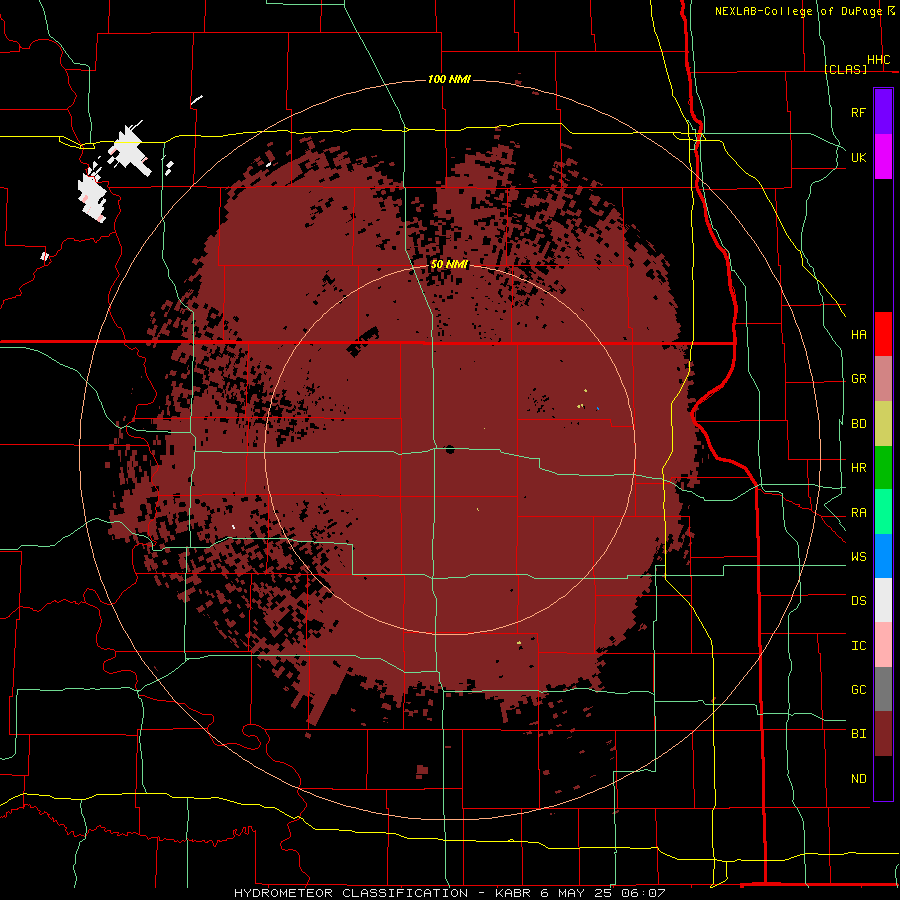Click the black radar site dot at center

449,449
